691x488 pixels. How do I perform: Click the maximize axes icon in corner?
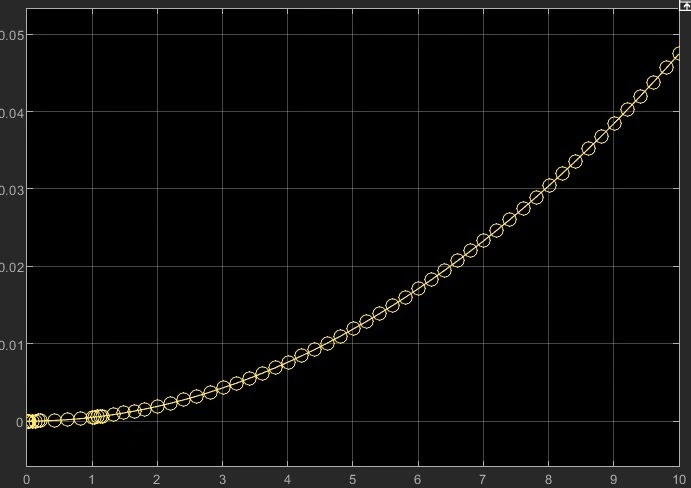[x=685, y=4]
